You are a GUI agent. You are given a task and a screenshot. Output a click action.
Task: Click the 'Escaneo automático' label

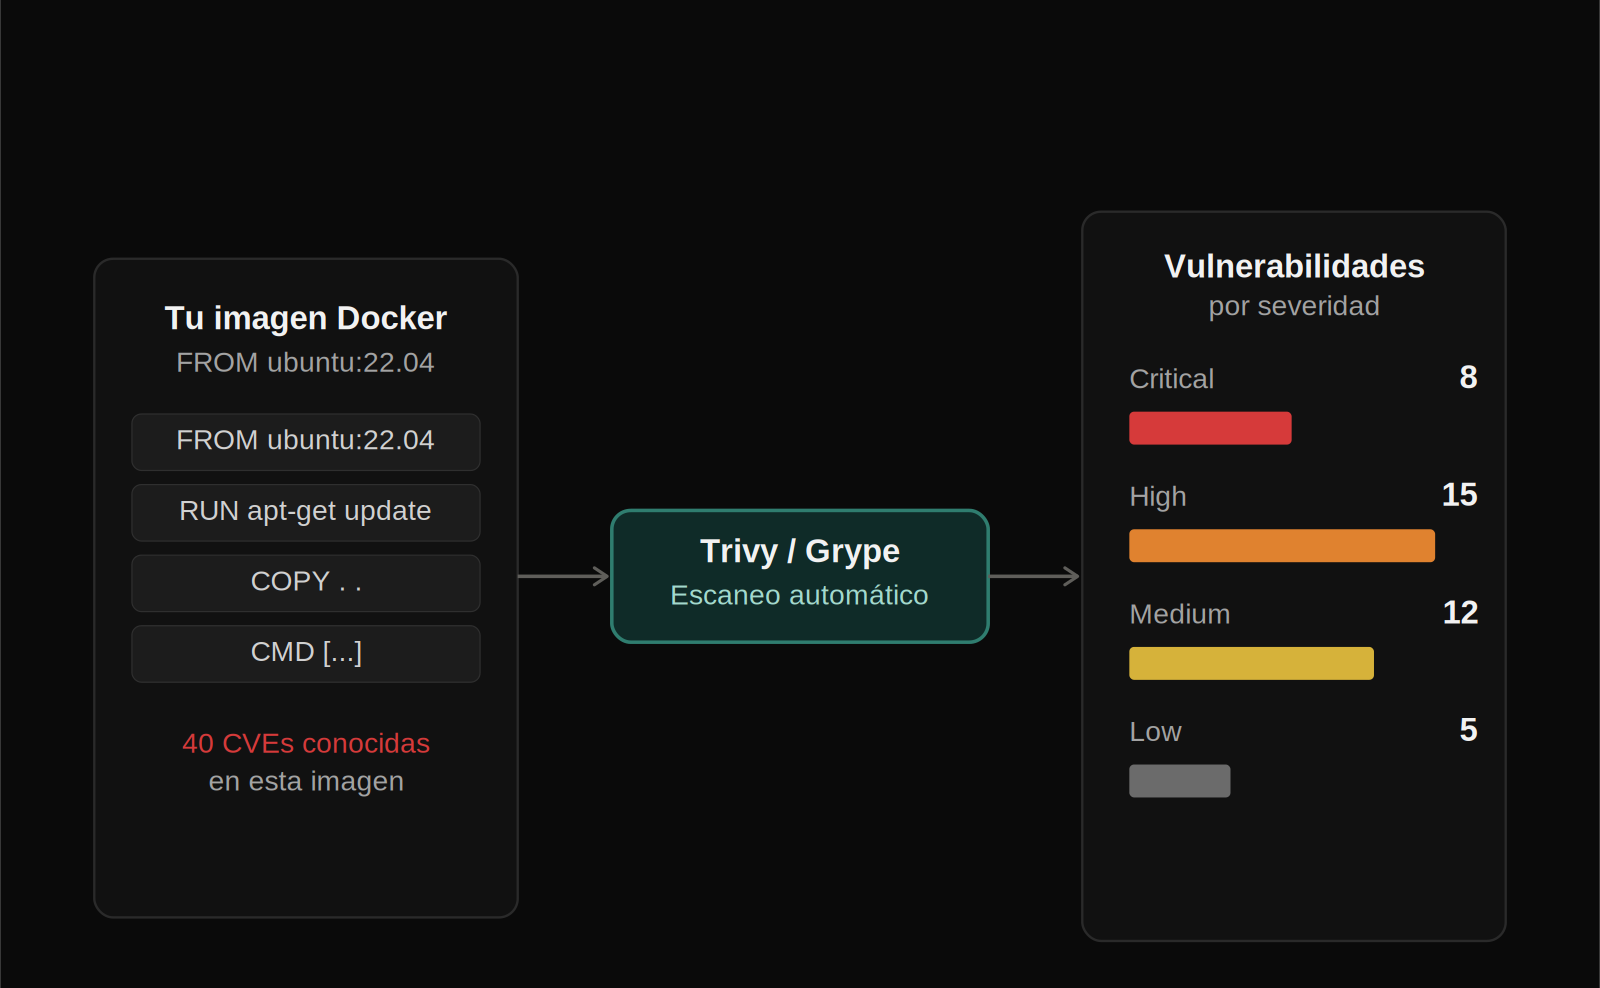tap(799, 595)
